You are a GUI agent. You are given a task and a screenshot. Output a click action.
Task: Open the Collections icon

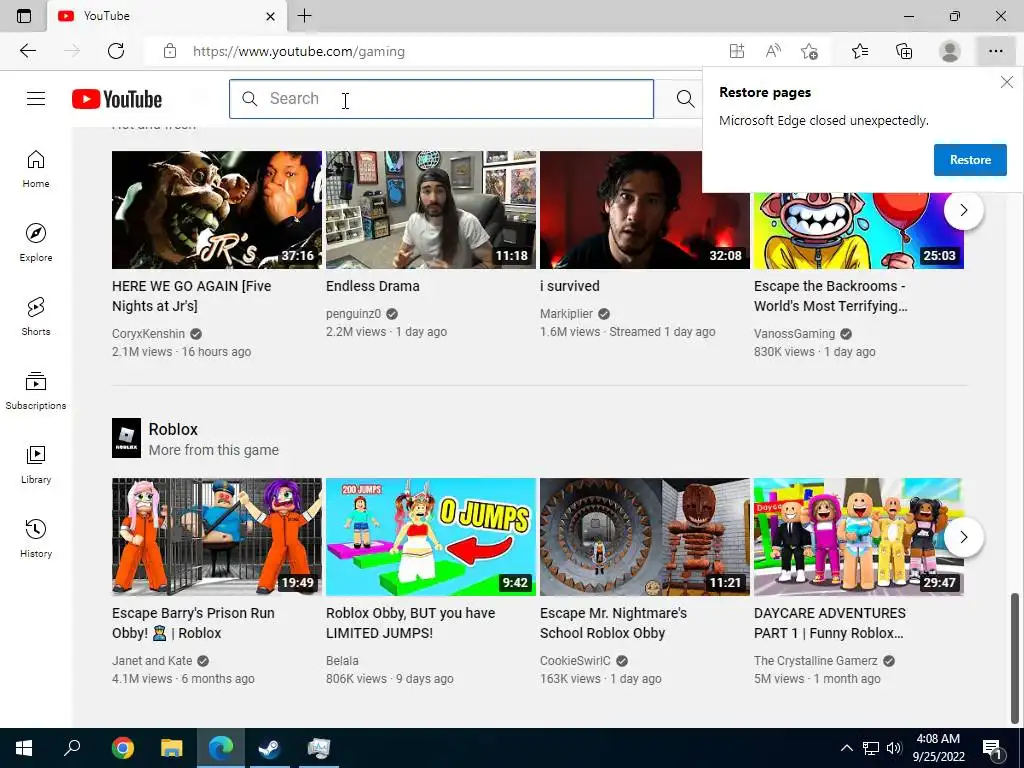[x=904, y=51]
